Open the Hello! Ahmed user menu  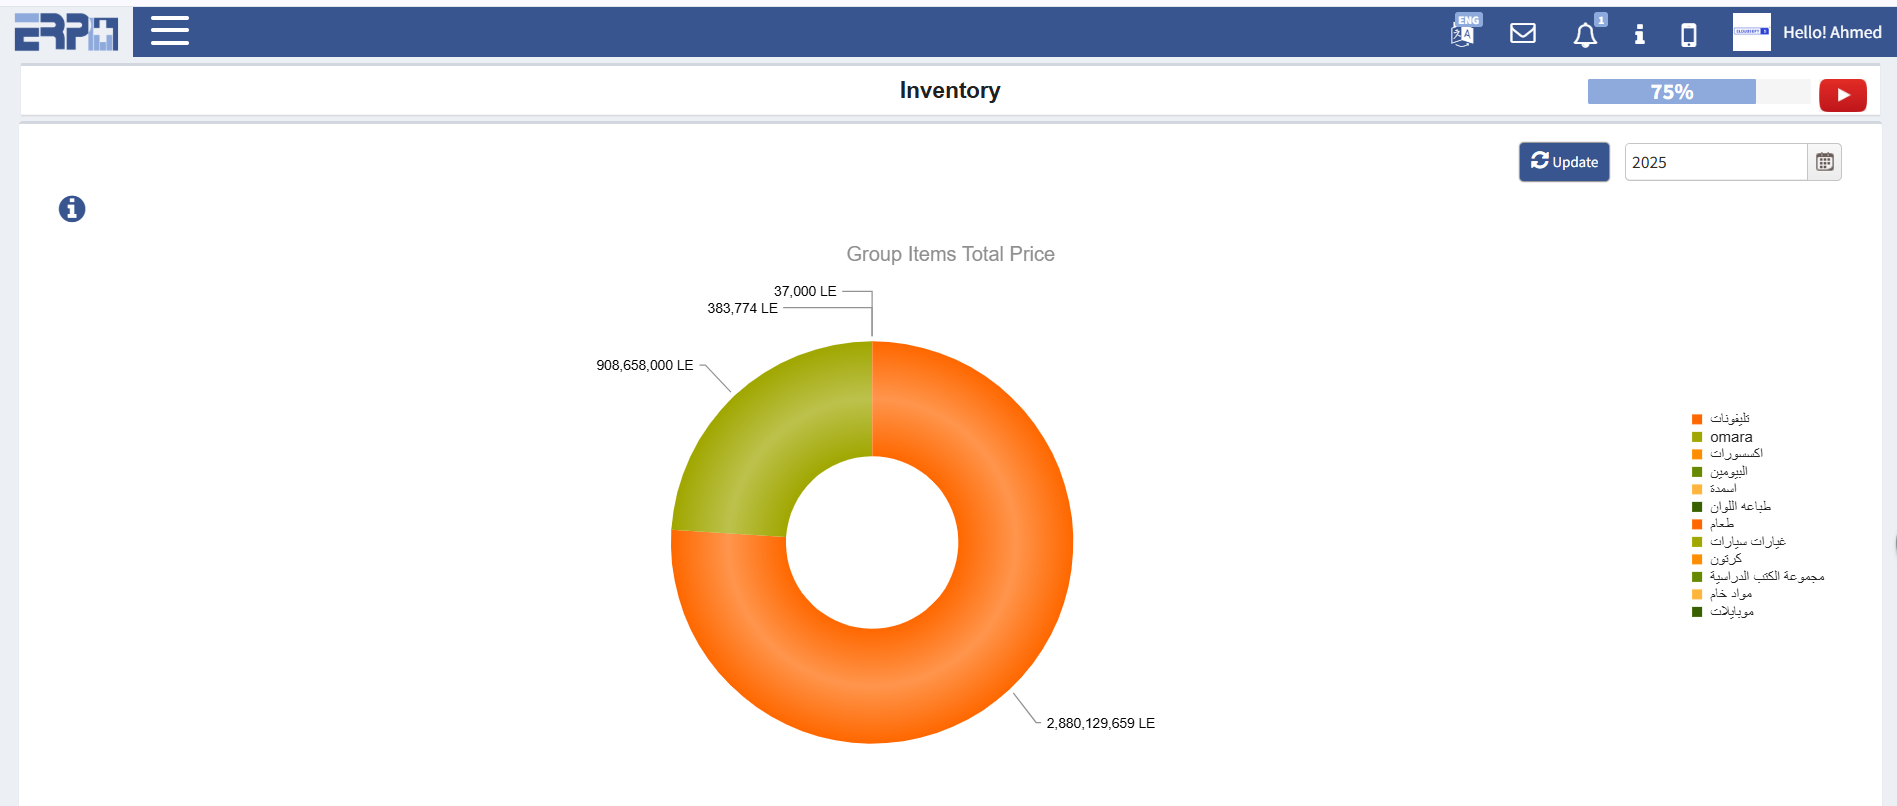click(x=1832, y=33)
